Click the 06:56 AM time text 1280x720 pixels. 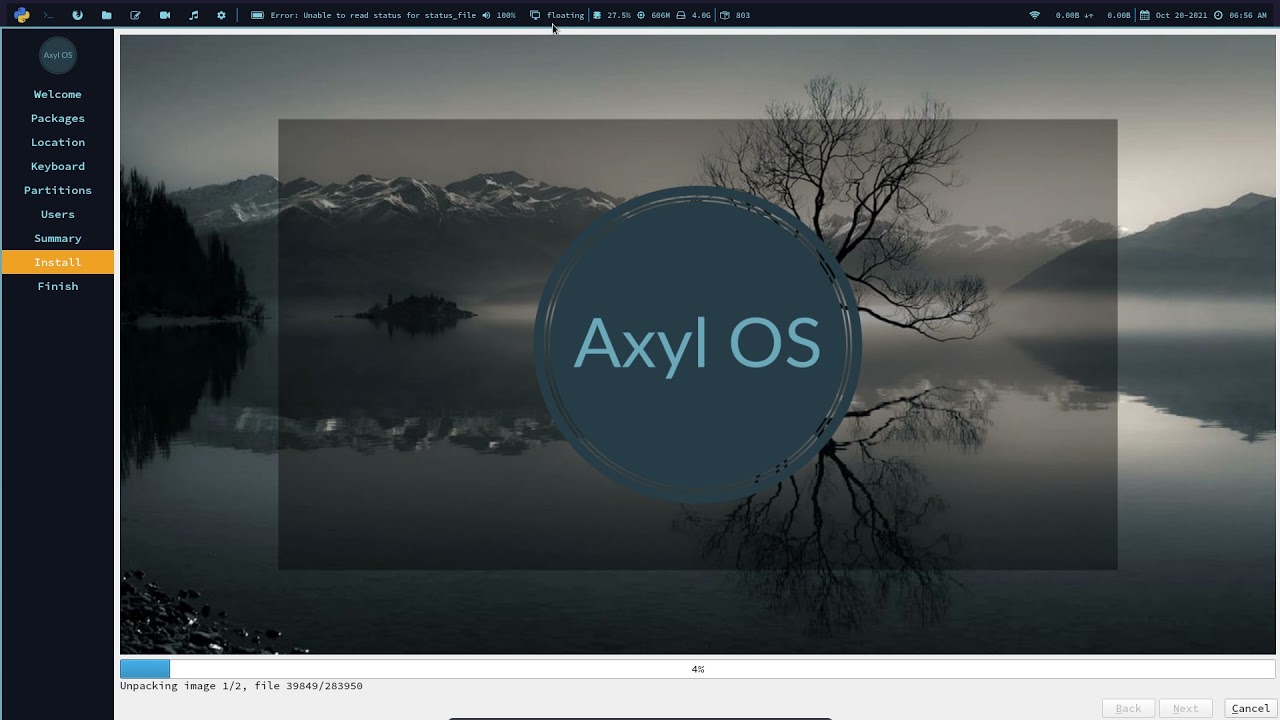pyautogui.click(x=1248, y=15)
